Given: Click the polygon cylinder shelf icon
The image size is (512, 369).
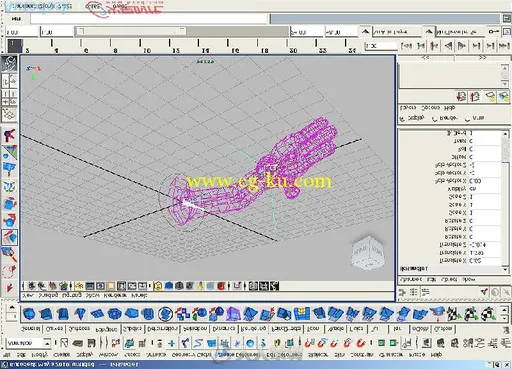Looking at the screenshot, I should (x=62, y=314).
